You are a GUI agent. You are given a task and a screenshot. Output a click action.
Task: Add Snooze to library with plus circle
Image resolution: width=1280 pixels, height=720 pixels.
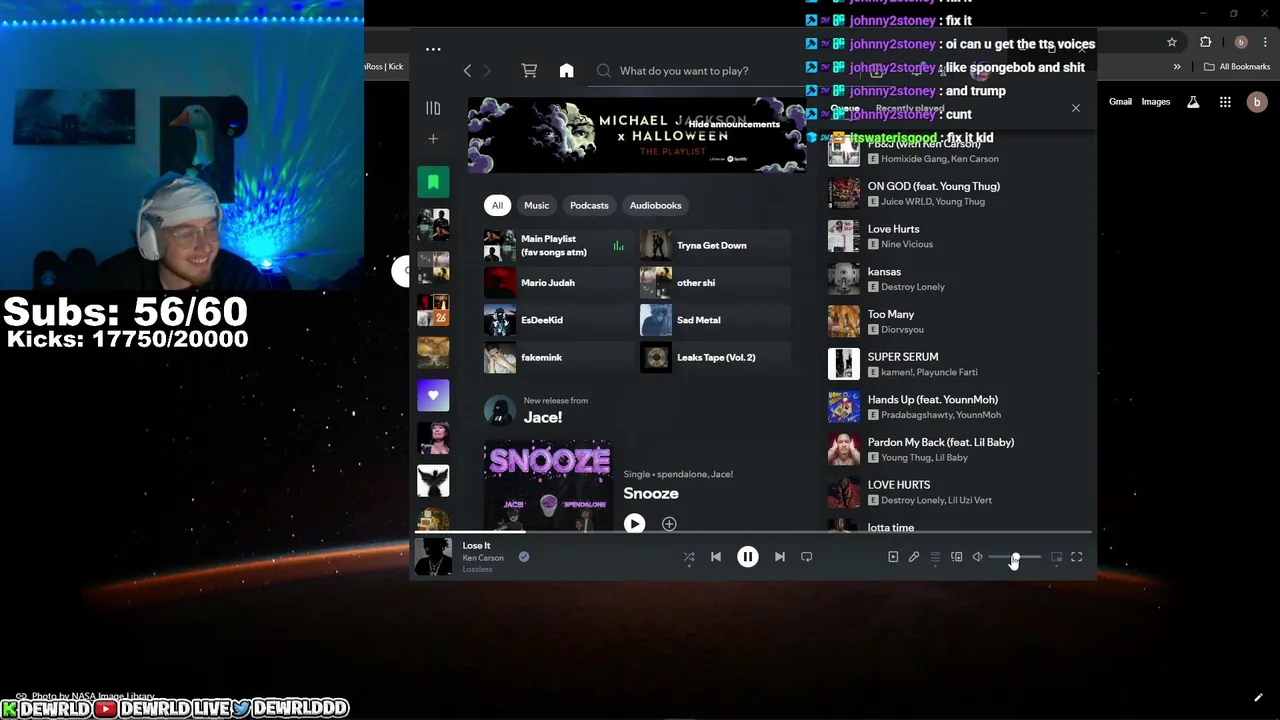click(x=669, y=524)
